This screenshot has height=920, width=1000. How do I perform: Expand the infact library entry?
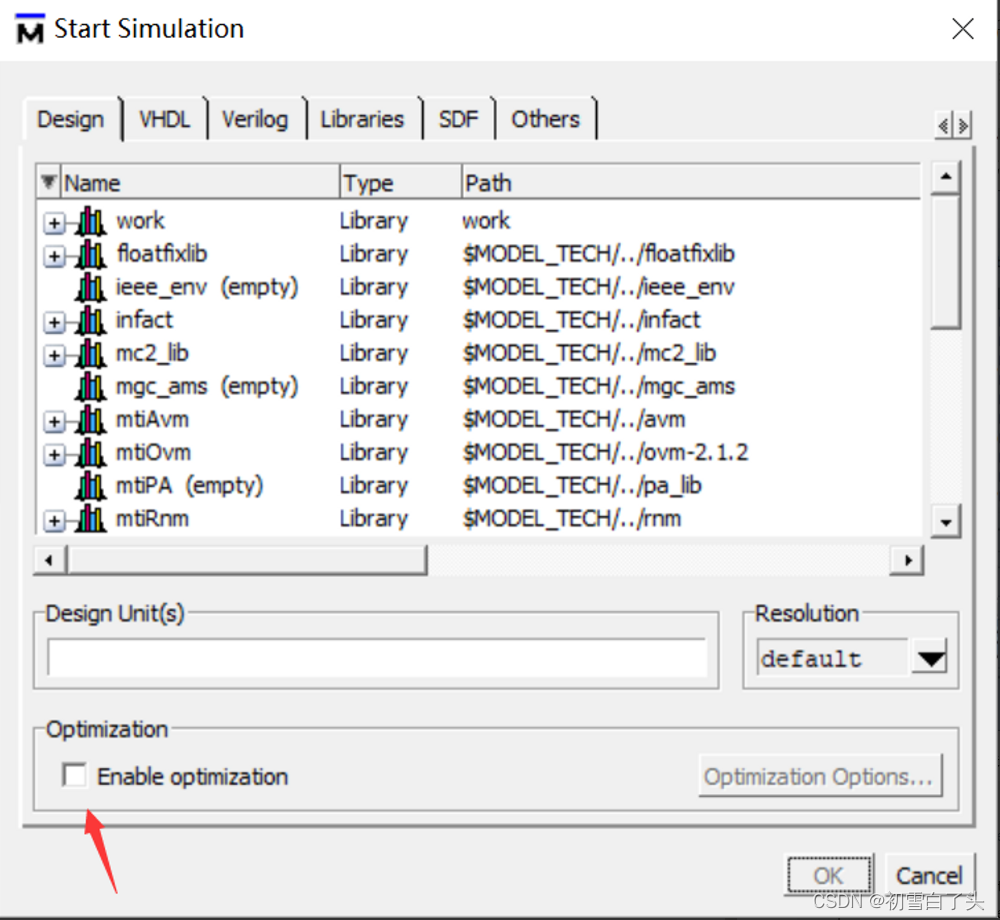pyautogui.click(x=52, y=321)
